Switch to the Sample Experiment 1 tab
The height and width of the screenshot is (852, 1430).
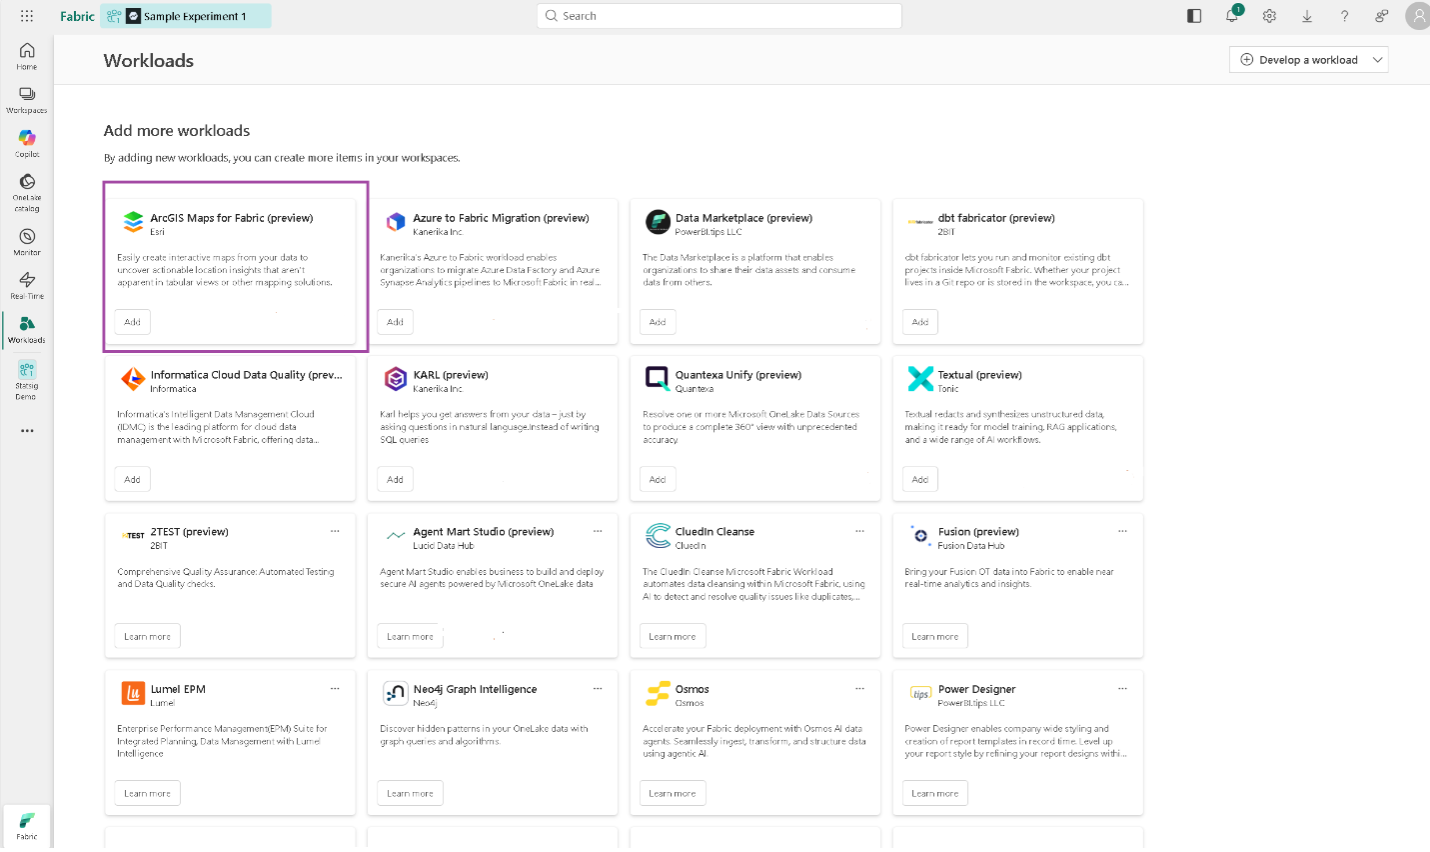click(186, 16)
